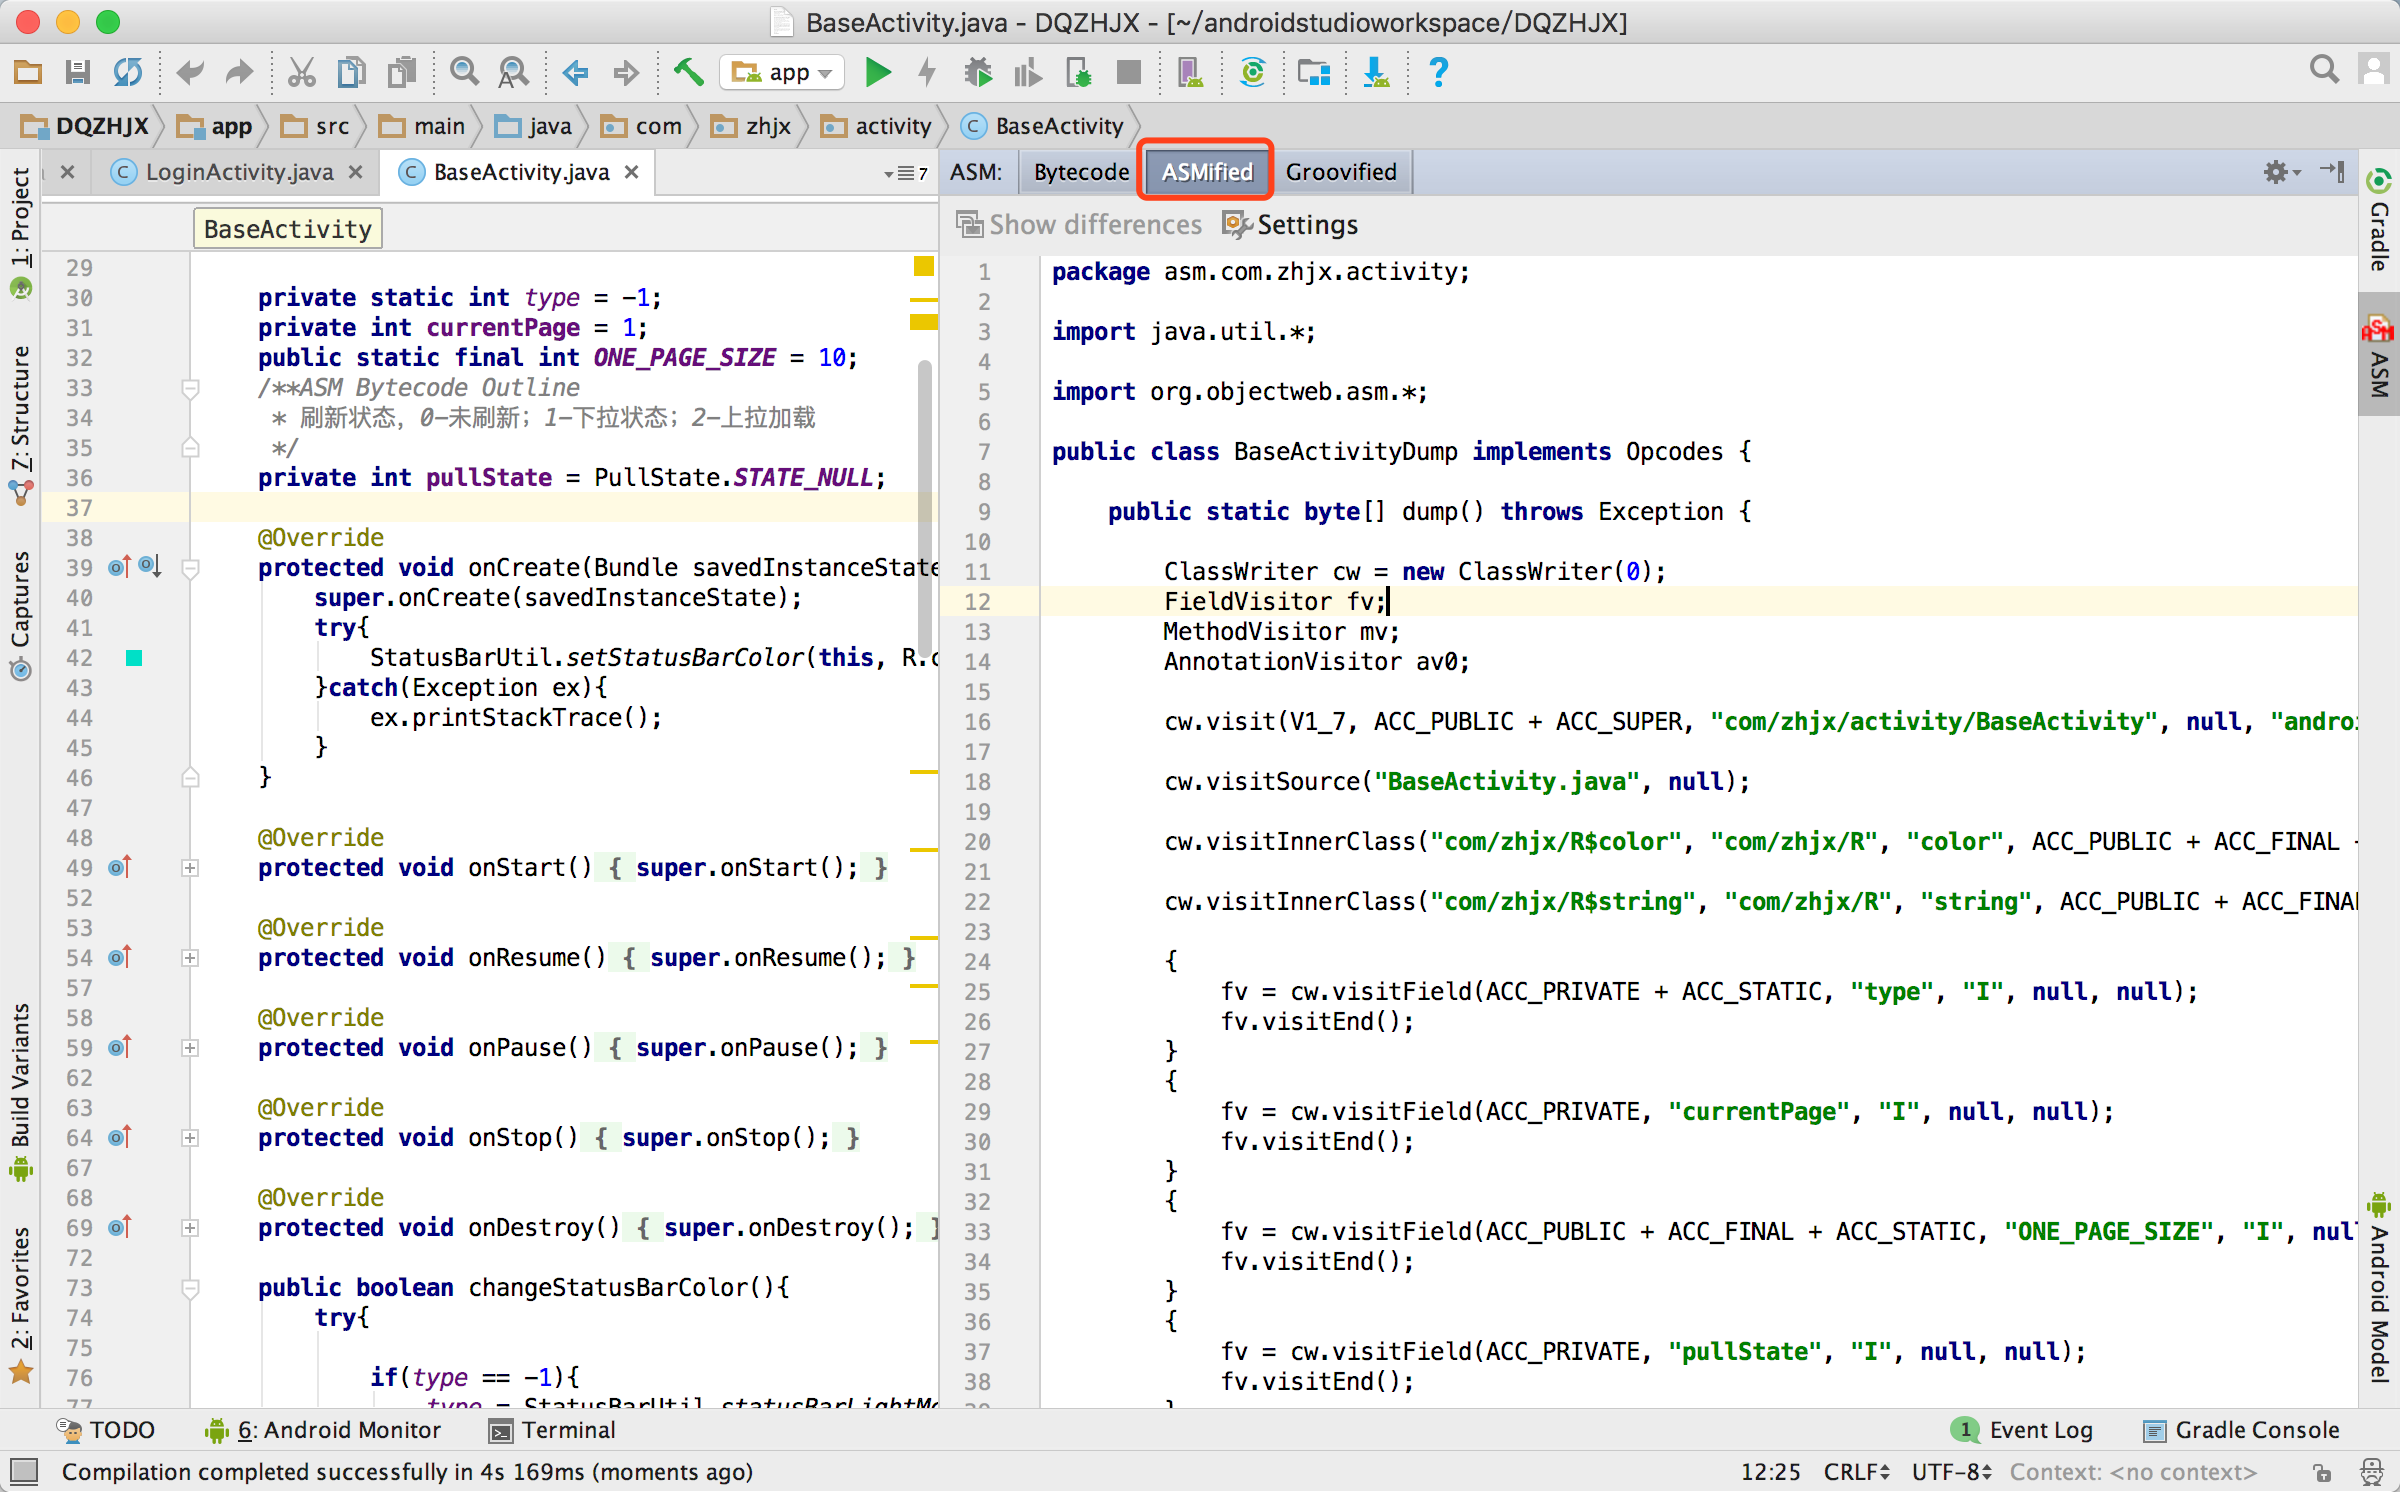Open the ASM panel gear settings dropdown
This screenshot has height=1492, width=2400.
(x=2281, y=172)
